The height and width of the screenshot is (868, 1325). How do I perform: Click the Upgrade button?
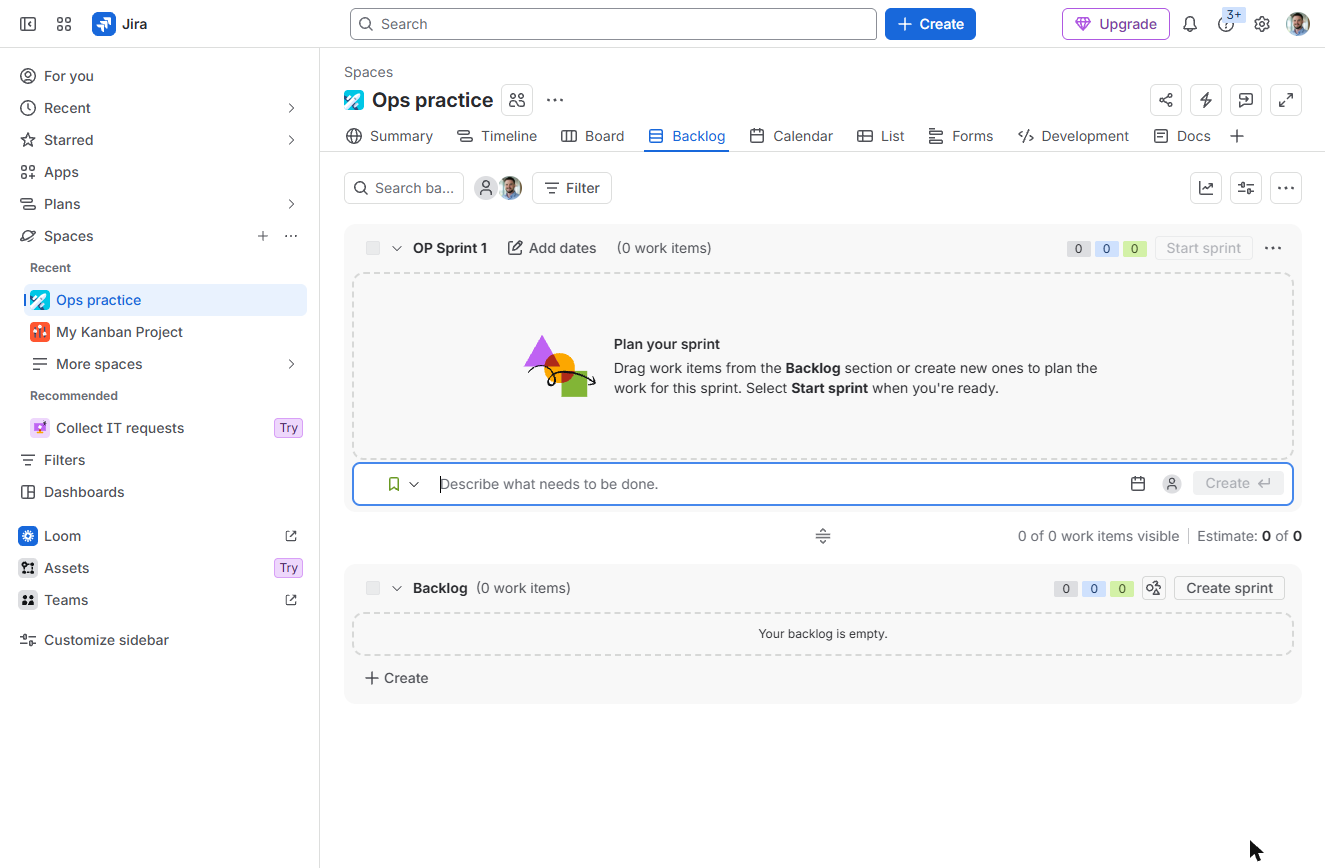click(1116, 24)
